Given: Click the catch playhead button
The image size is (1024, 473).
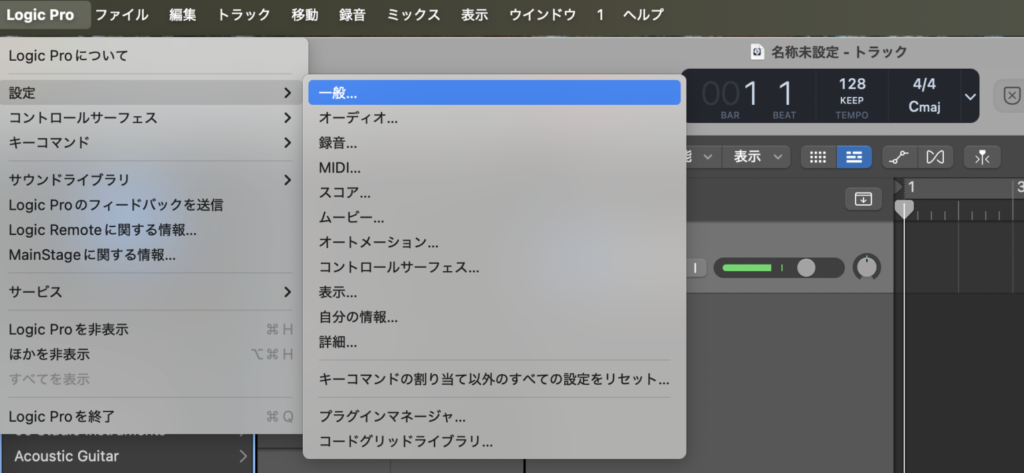Looking at the screenshot, I should [982, 157].
